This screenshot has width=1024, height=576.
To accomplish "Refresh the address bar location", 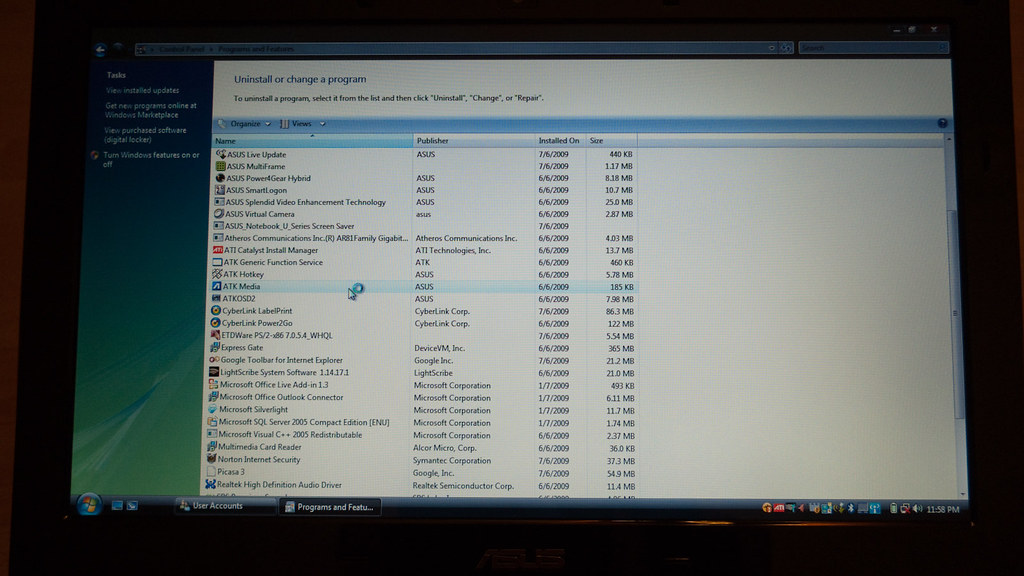I will (786, 48).
